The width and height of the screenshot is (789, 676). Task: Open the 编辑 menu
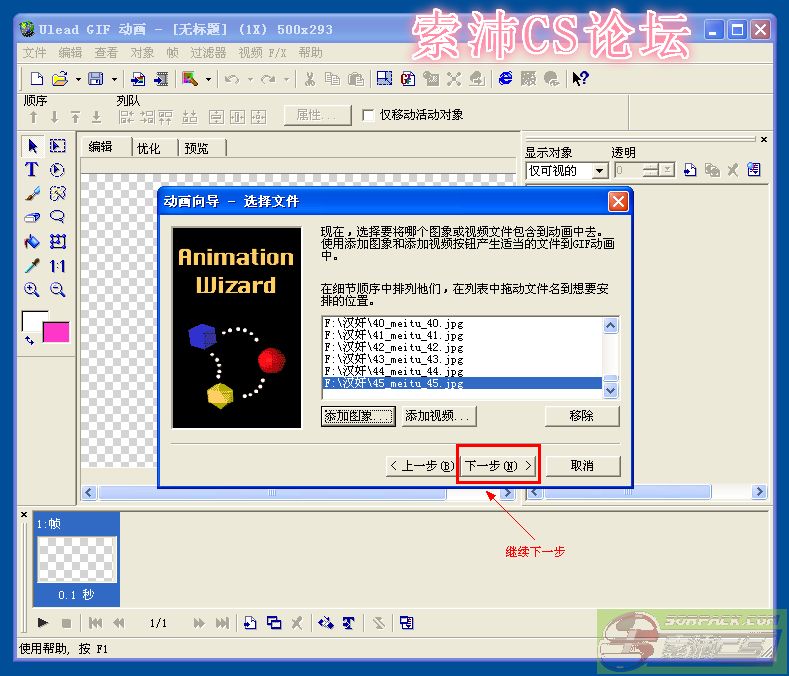coord(70,53)
